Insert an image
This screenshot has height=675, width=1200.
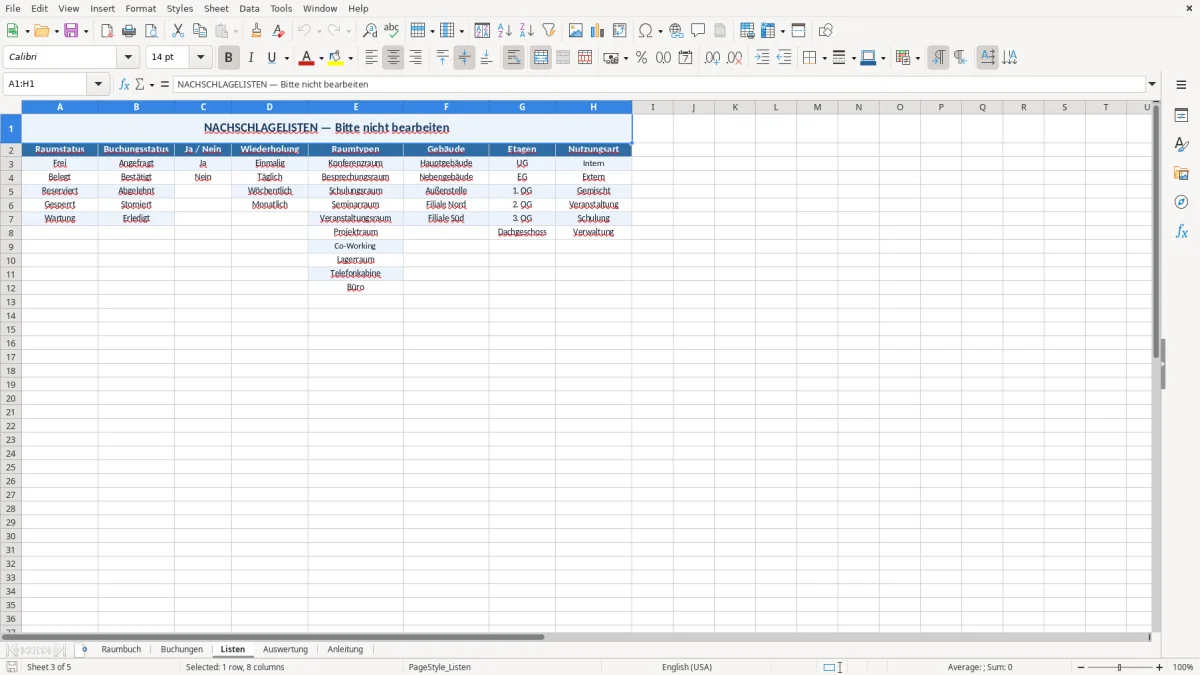click(576, 31)
